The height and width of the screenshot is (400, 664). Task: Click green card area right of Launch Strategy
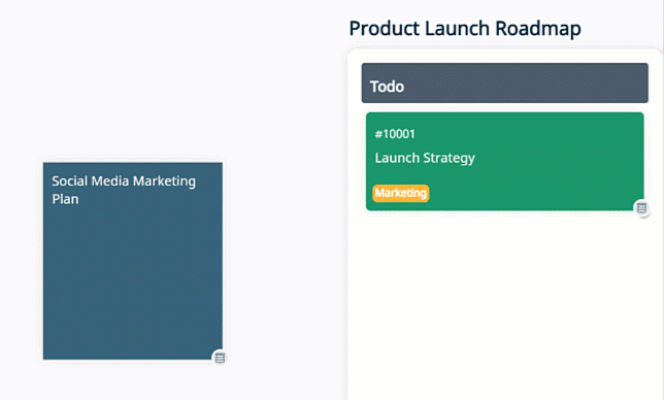(560, 158)
